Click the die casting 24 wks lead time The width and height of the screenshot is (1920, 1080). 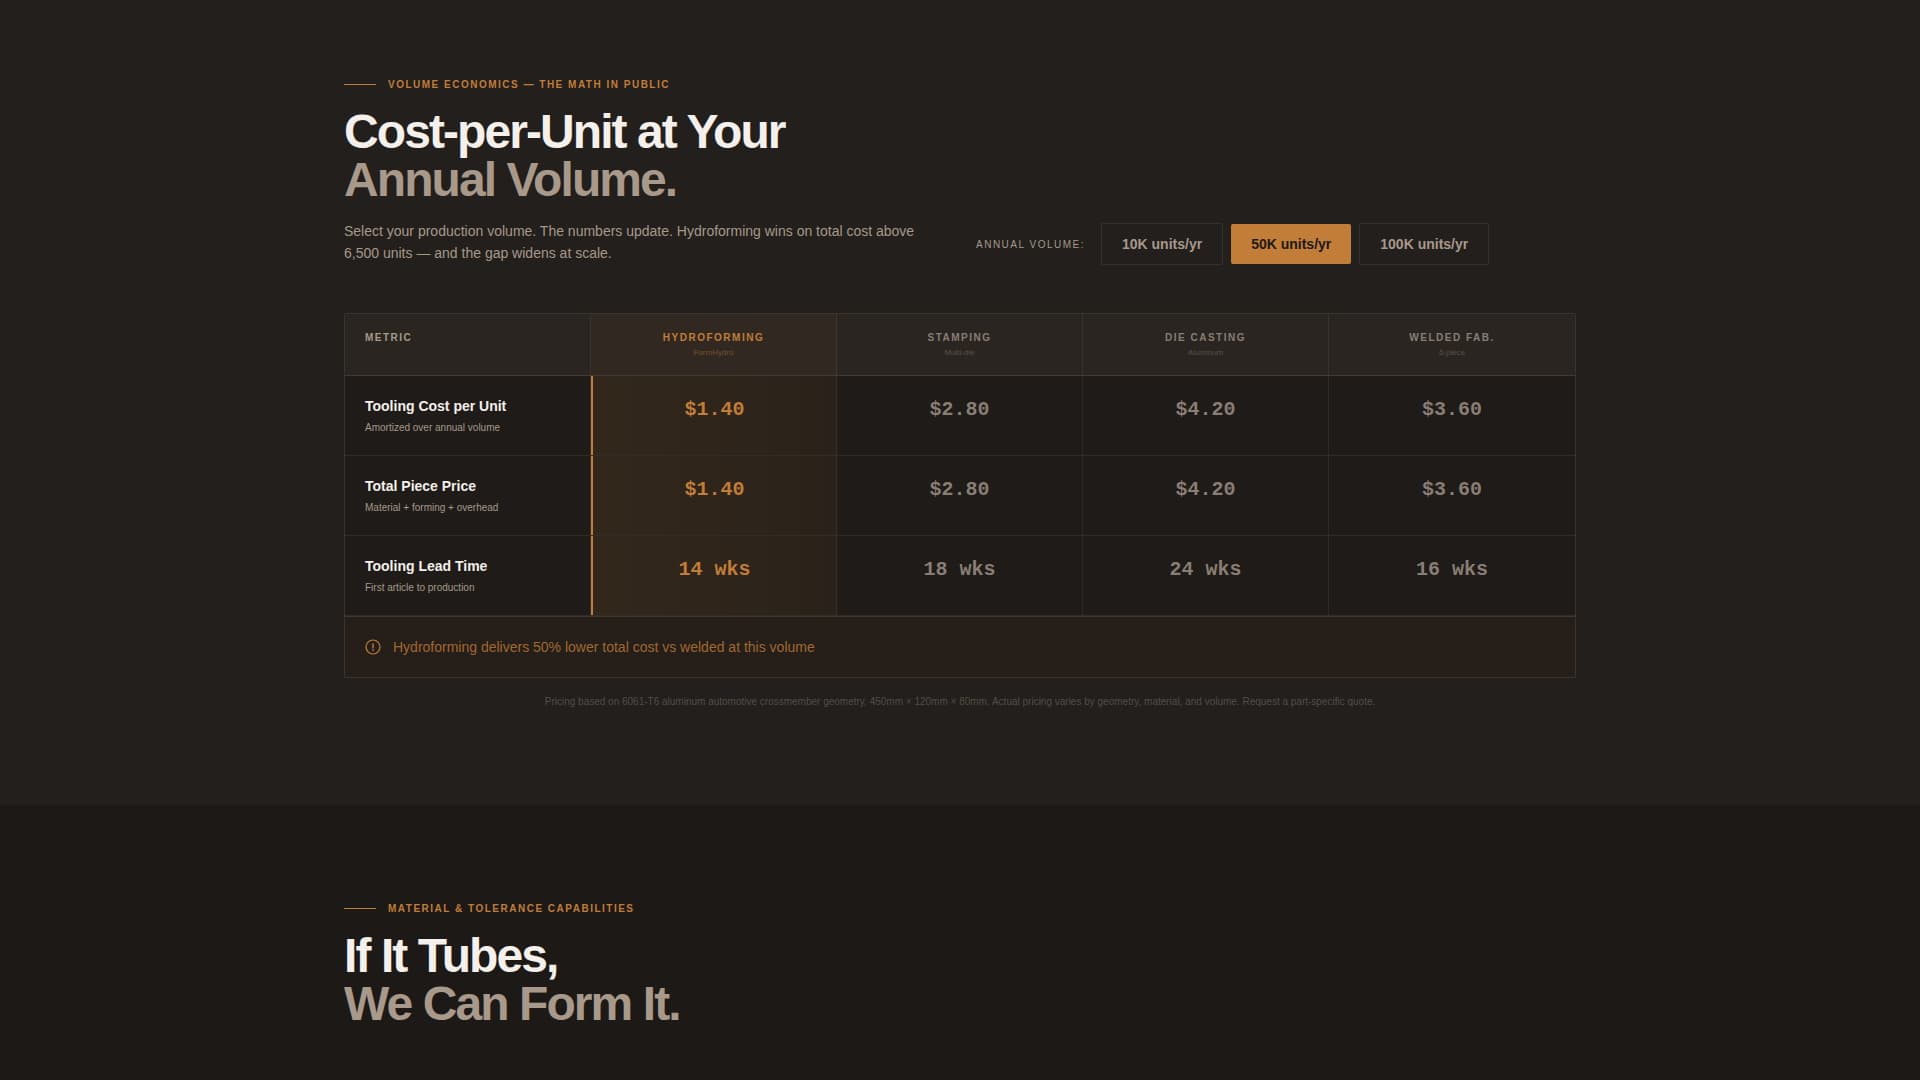coord(1204,568)
